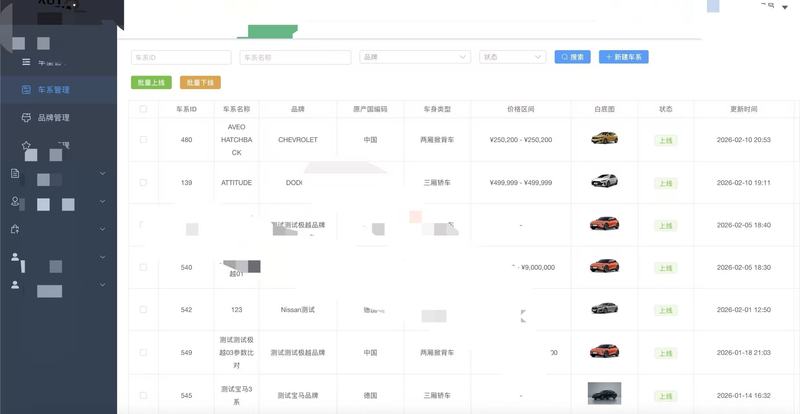800x414 pixels.
Task: Toggle the select-all checkbox in table header
Action: pyautogui.click(x=143, y=109)
